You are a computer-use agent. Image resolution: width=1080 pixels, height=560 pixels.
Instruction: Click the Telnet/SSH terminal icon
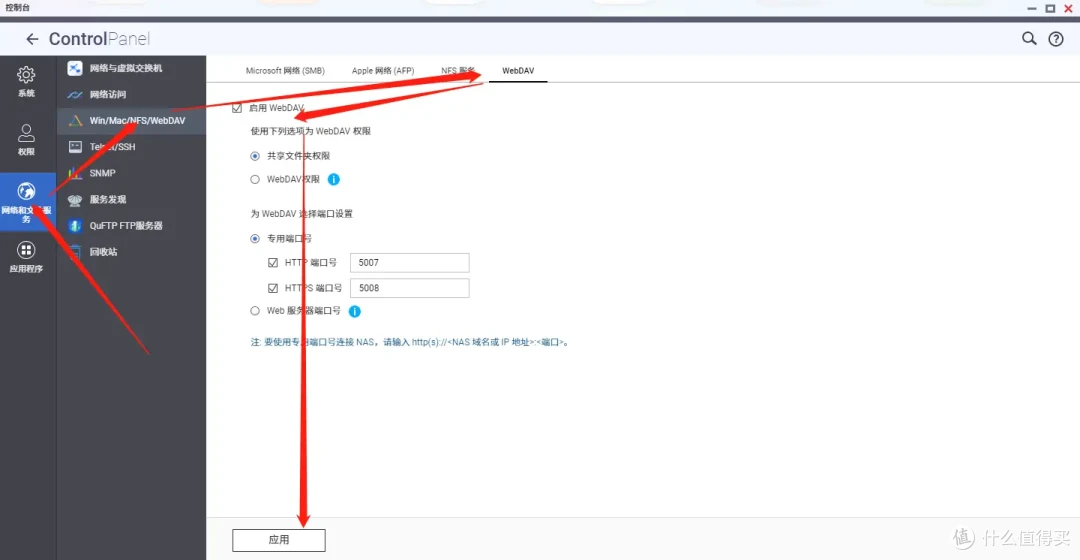coord(75,147)
